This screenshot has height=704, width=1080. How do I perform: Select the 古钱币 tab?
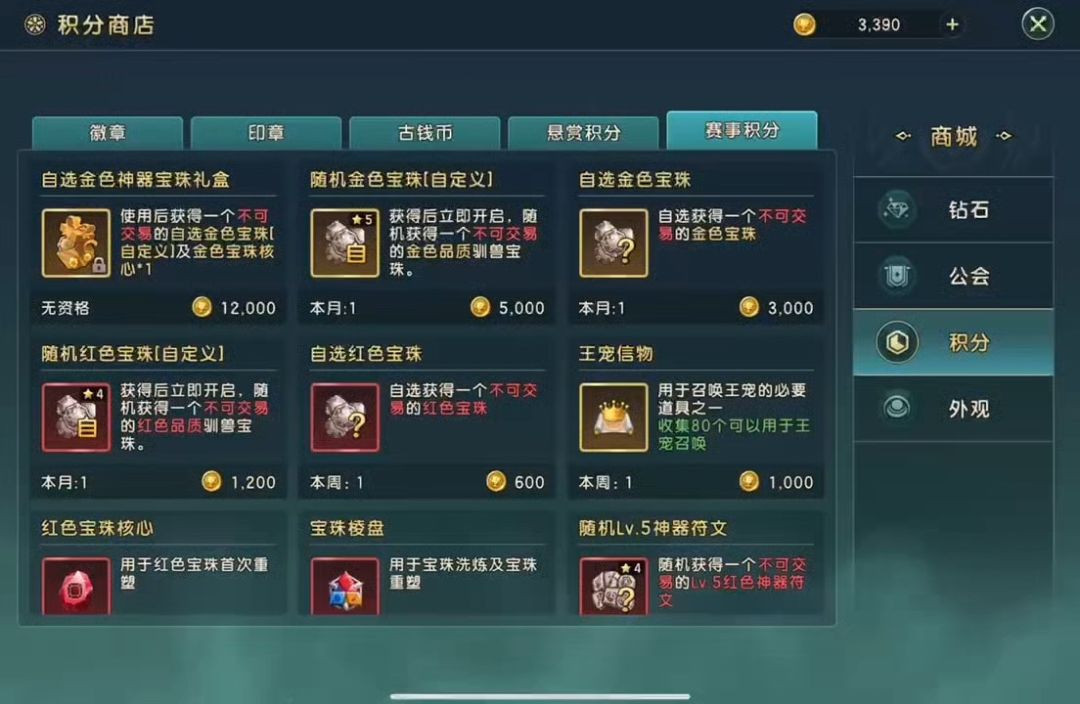pyautogui.click(x=425, y=132)
